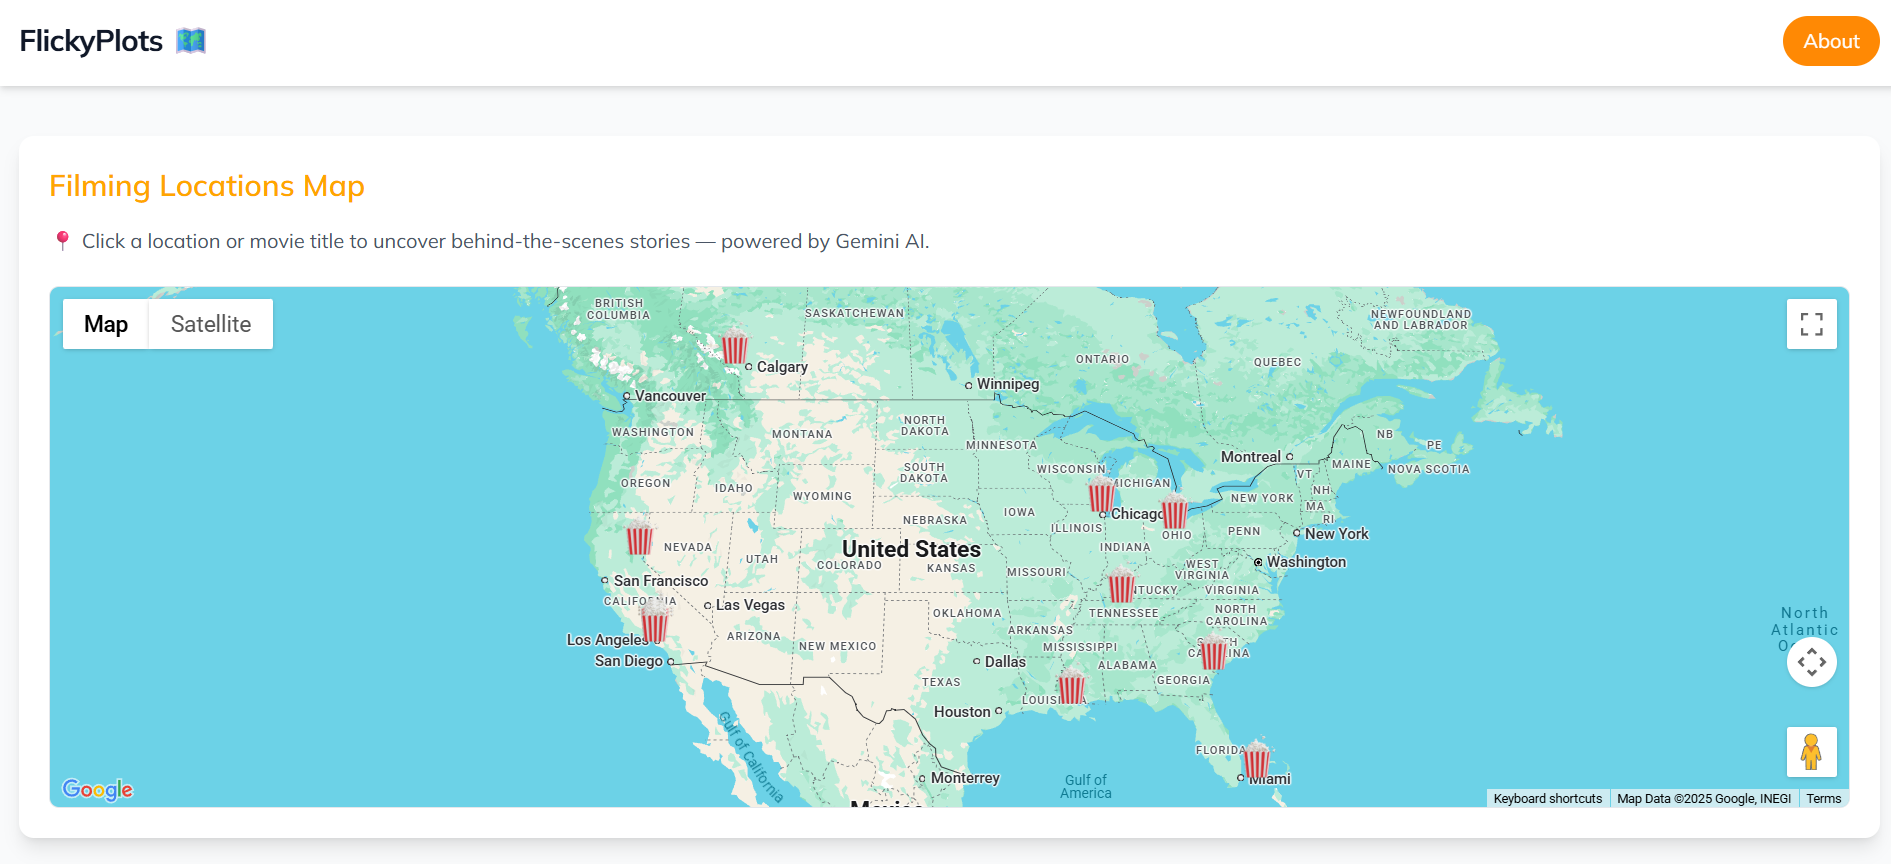
Task: Click the FlickyPlots site title
Action: click(x=91, y=41)
